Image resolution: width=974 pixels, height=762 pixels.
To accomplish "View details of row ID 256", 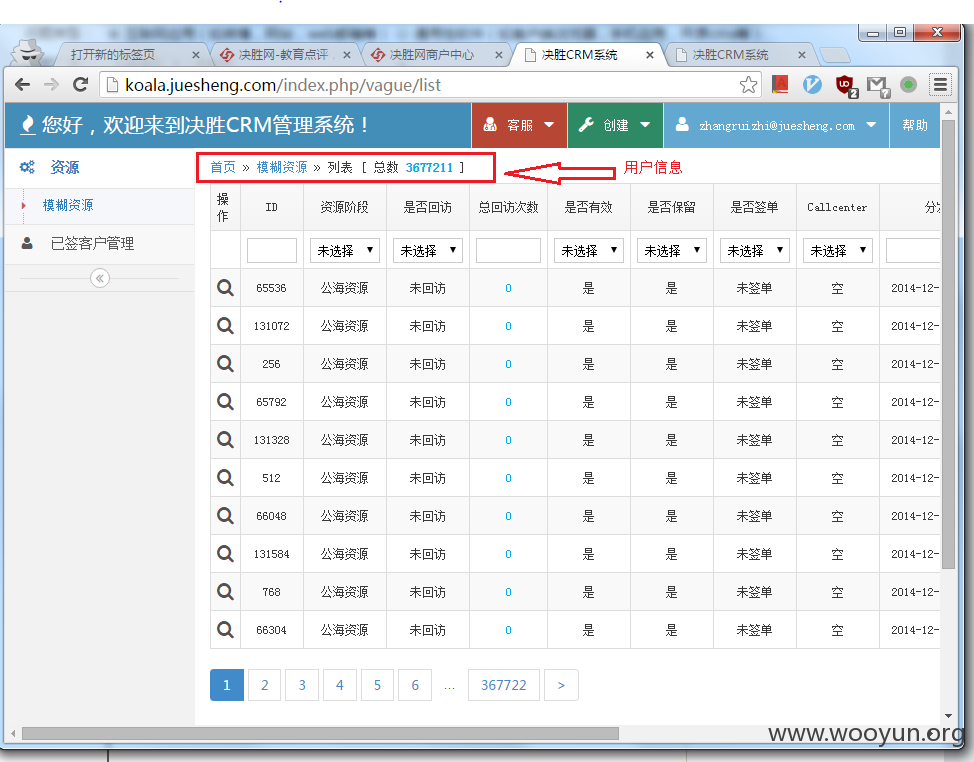I will pos(225,363).
